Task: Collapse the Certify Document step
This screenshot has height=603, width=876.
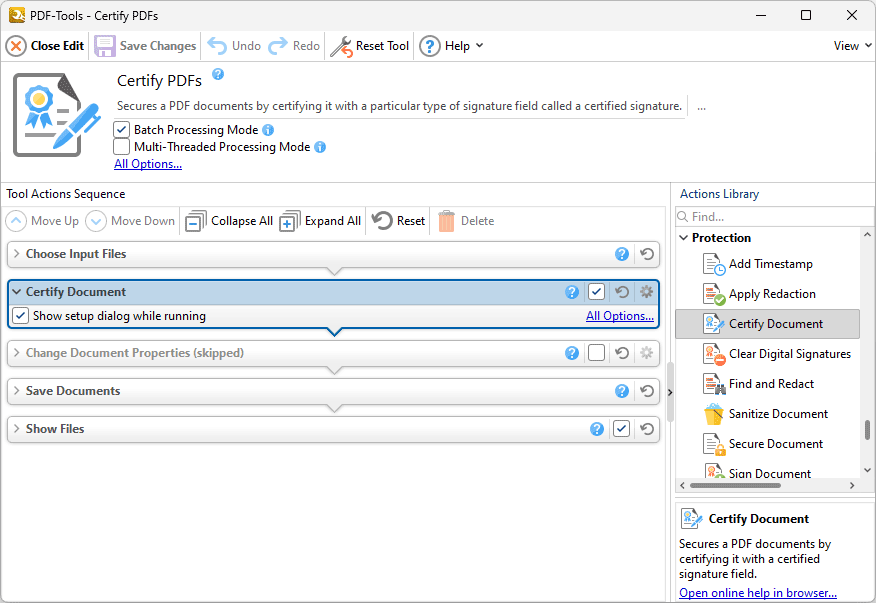Action: tap(17, 292)
